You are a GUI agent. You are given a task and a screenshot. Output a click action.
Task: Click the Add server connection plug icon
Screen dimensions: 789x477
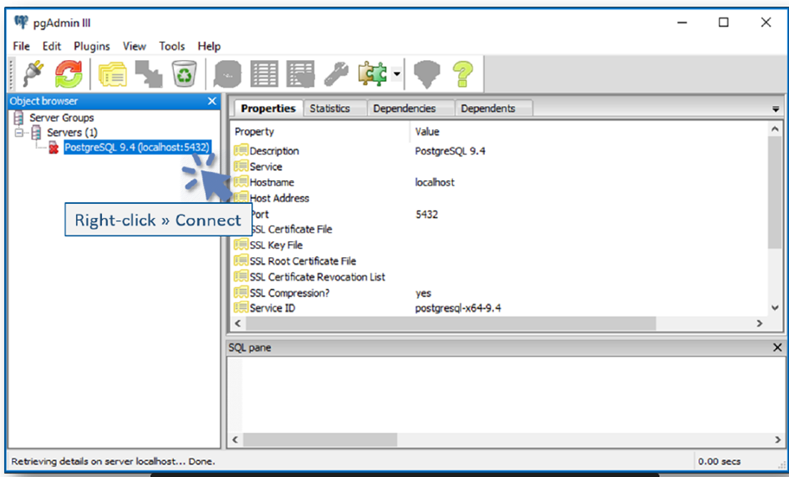tap(31, 73)
